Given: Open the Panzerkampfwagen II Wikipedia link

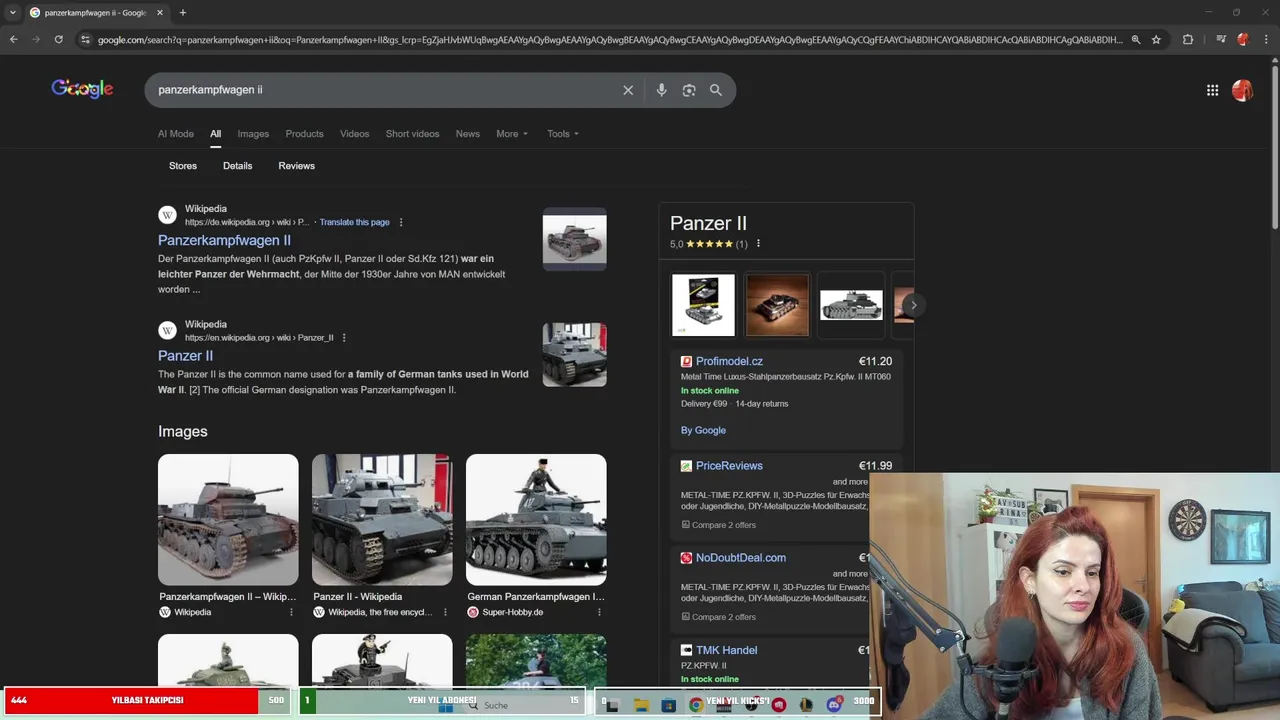Looking at the screenshot, I should [224, 240].
